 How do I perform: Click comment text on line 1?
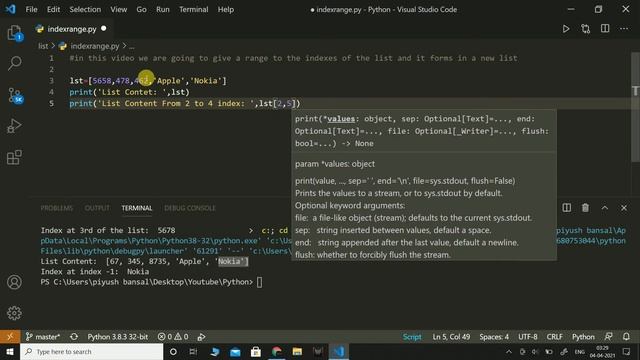[293, 58]
